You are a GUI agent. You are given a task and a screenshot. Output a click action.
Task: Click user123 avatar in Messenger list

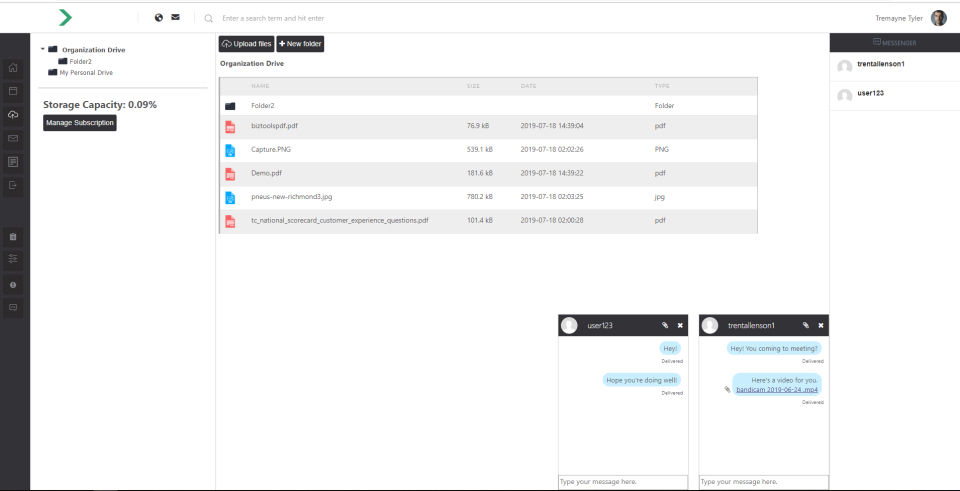tap(845, 96)
